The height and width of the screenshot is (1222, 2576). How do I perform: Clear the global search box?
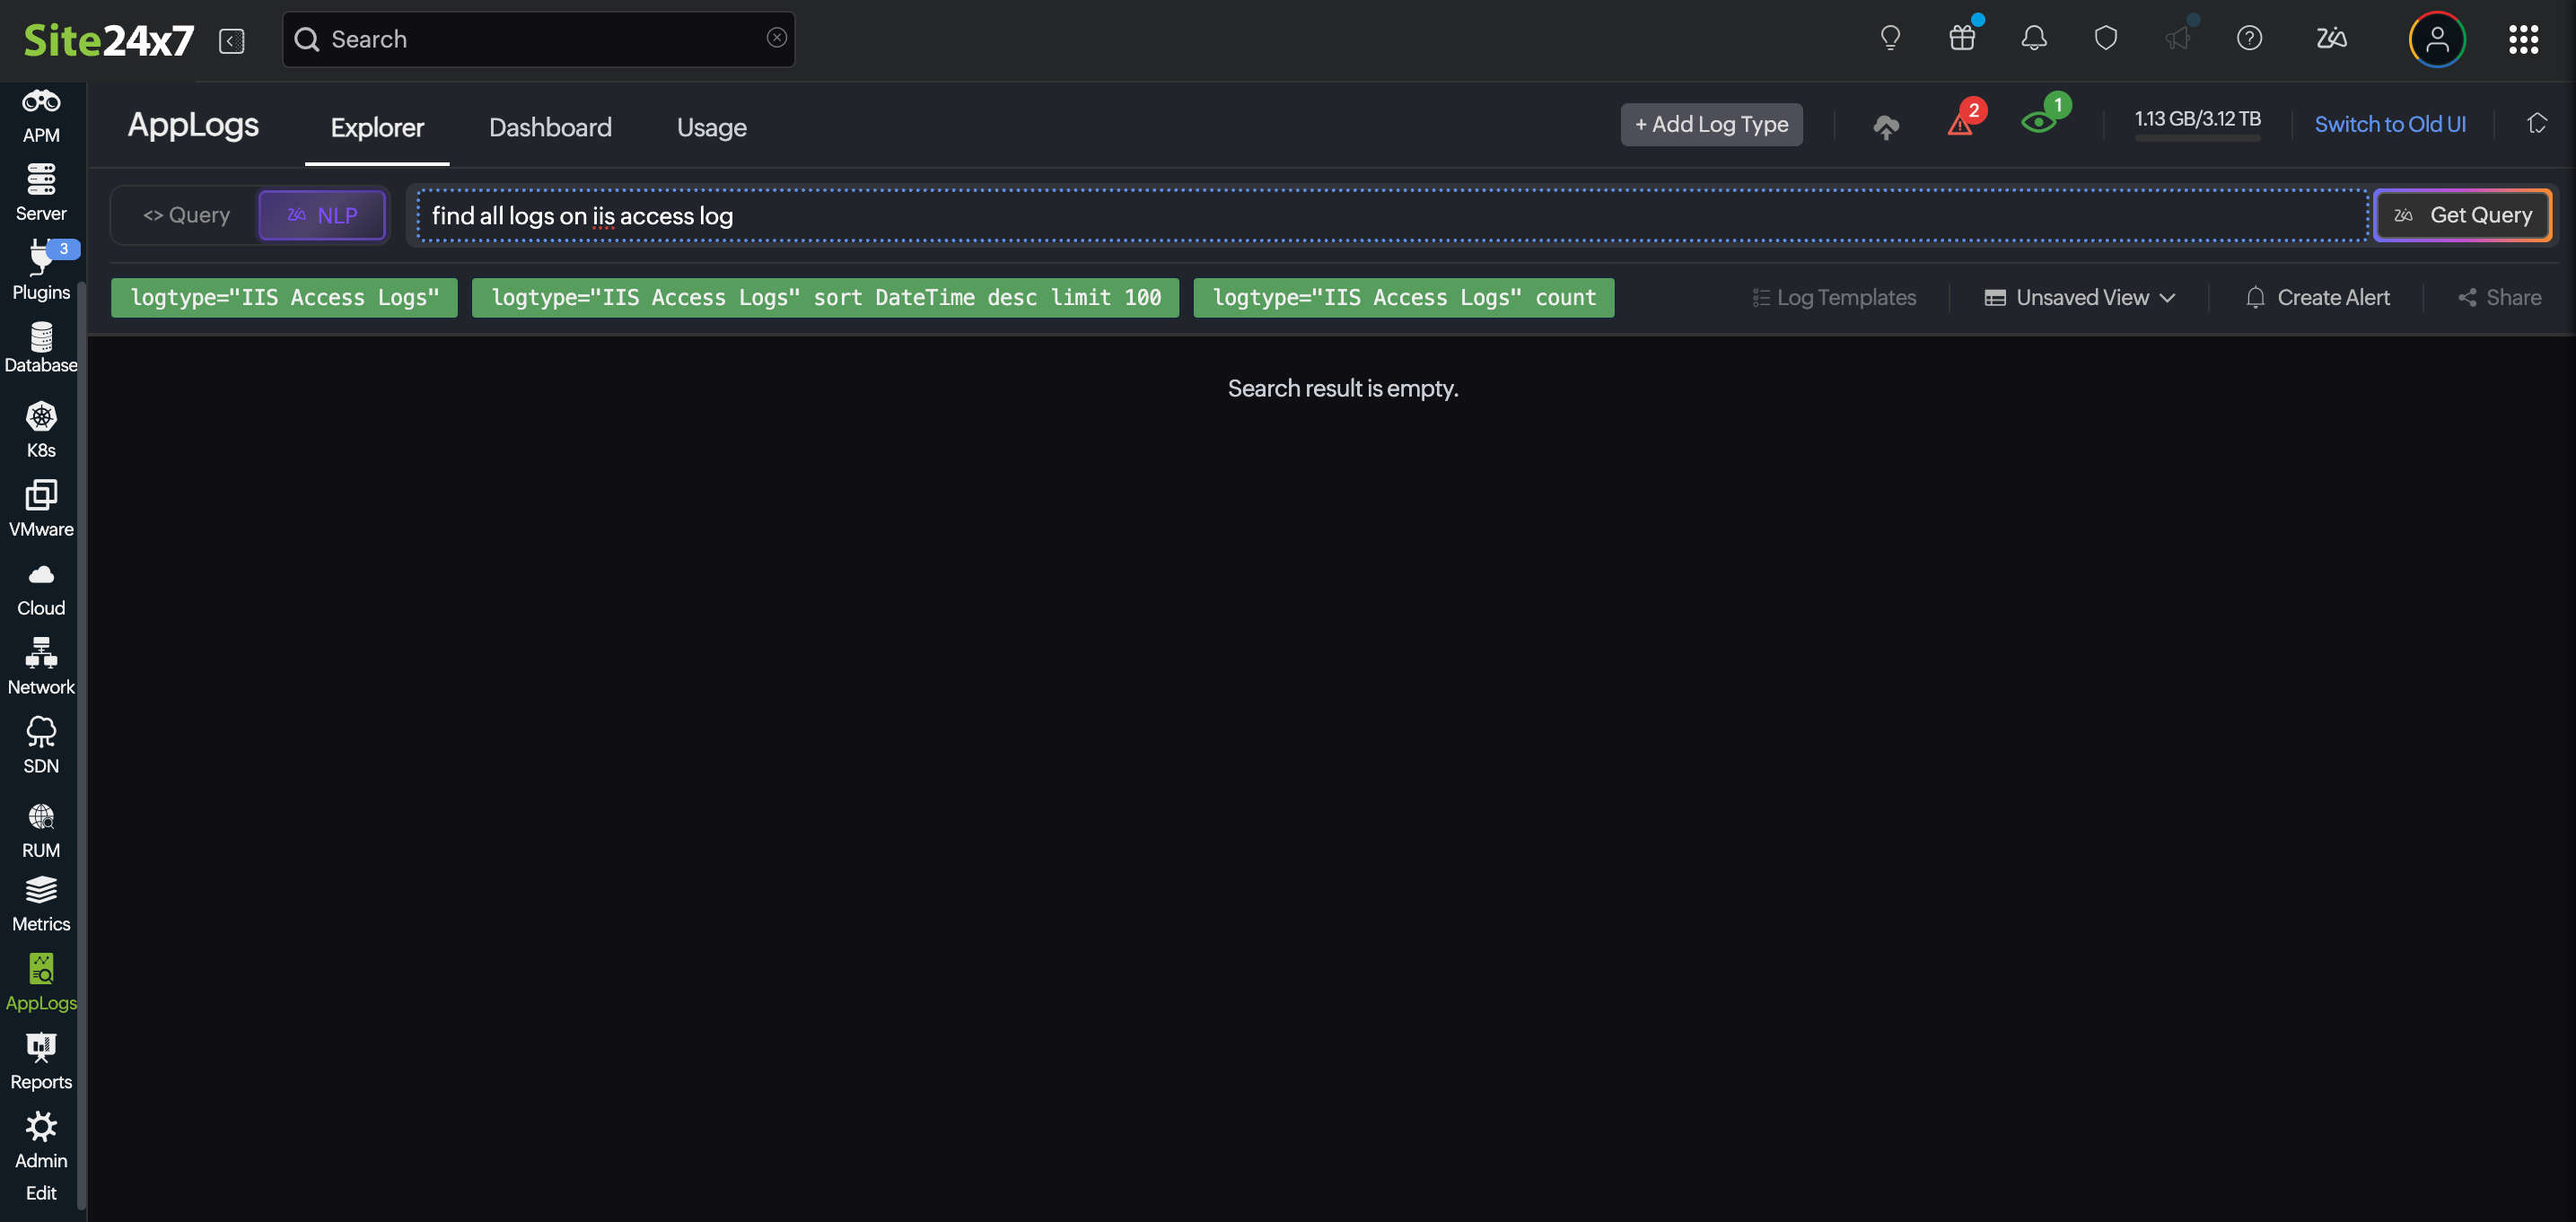[776, 37]
